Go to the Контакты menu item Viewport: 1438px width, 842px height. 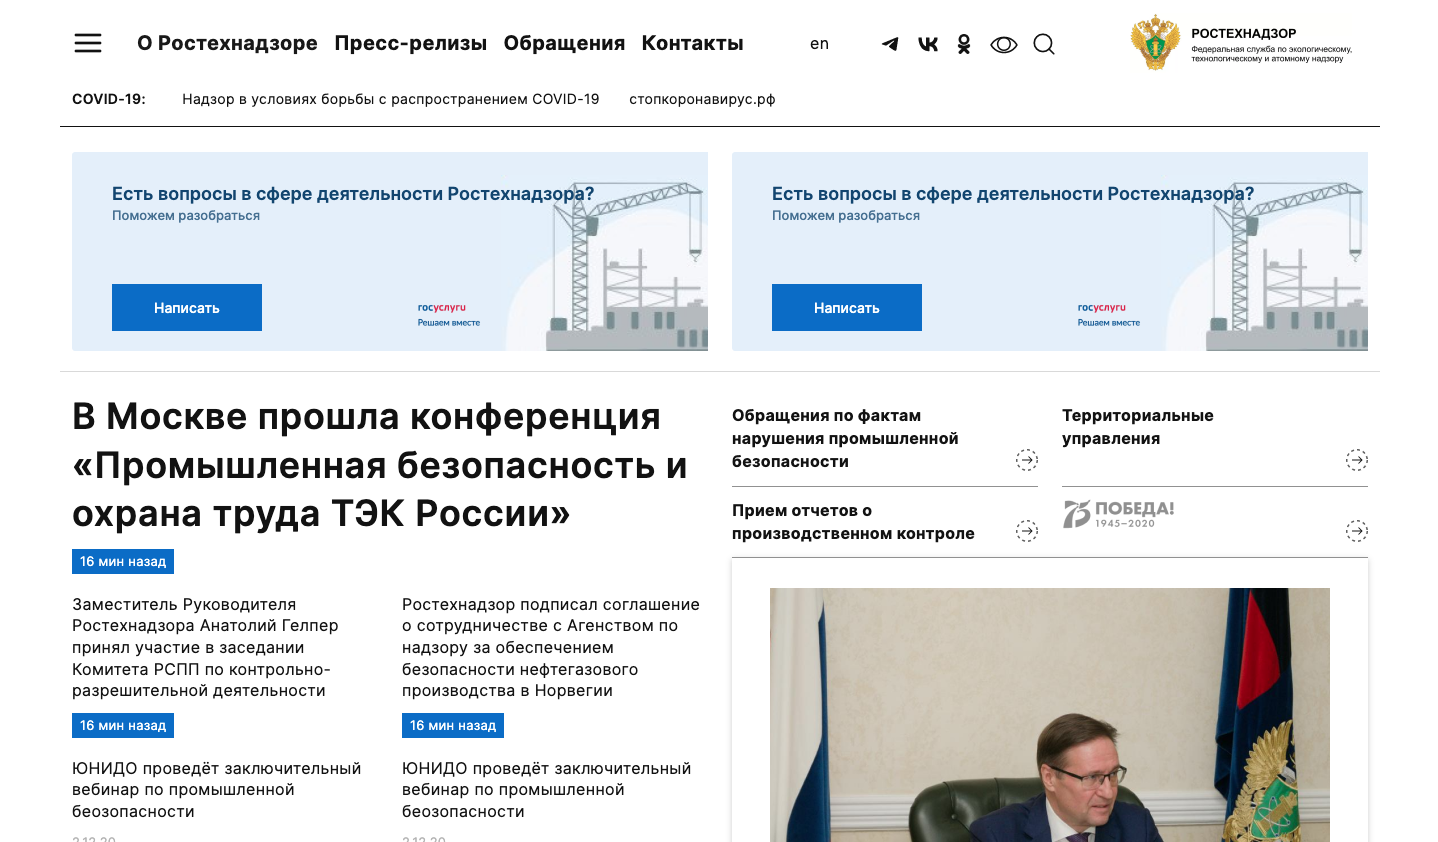coord(692,43)
